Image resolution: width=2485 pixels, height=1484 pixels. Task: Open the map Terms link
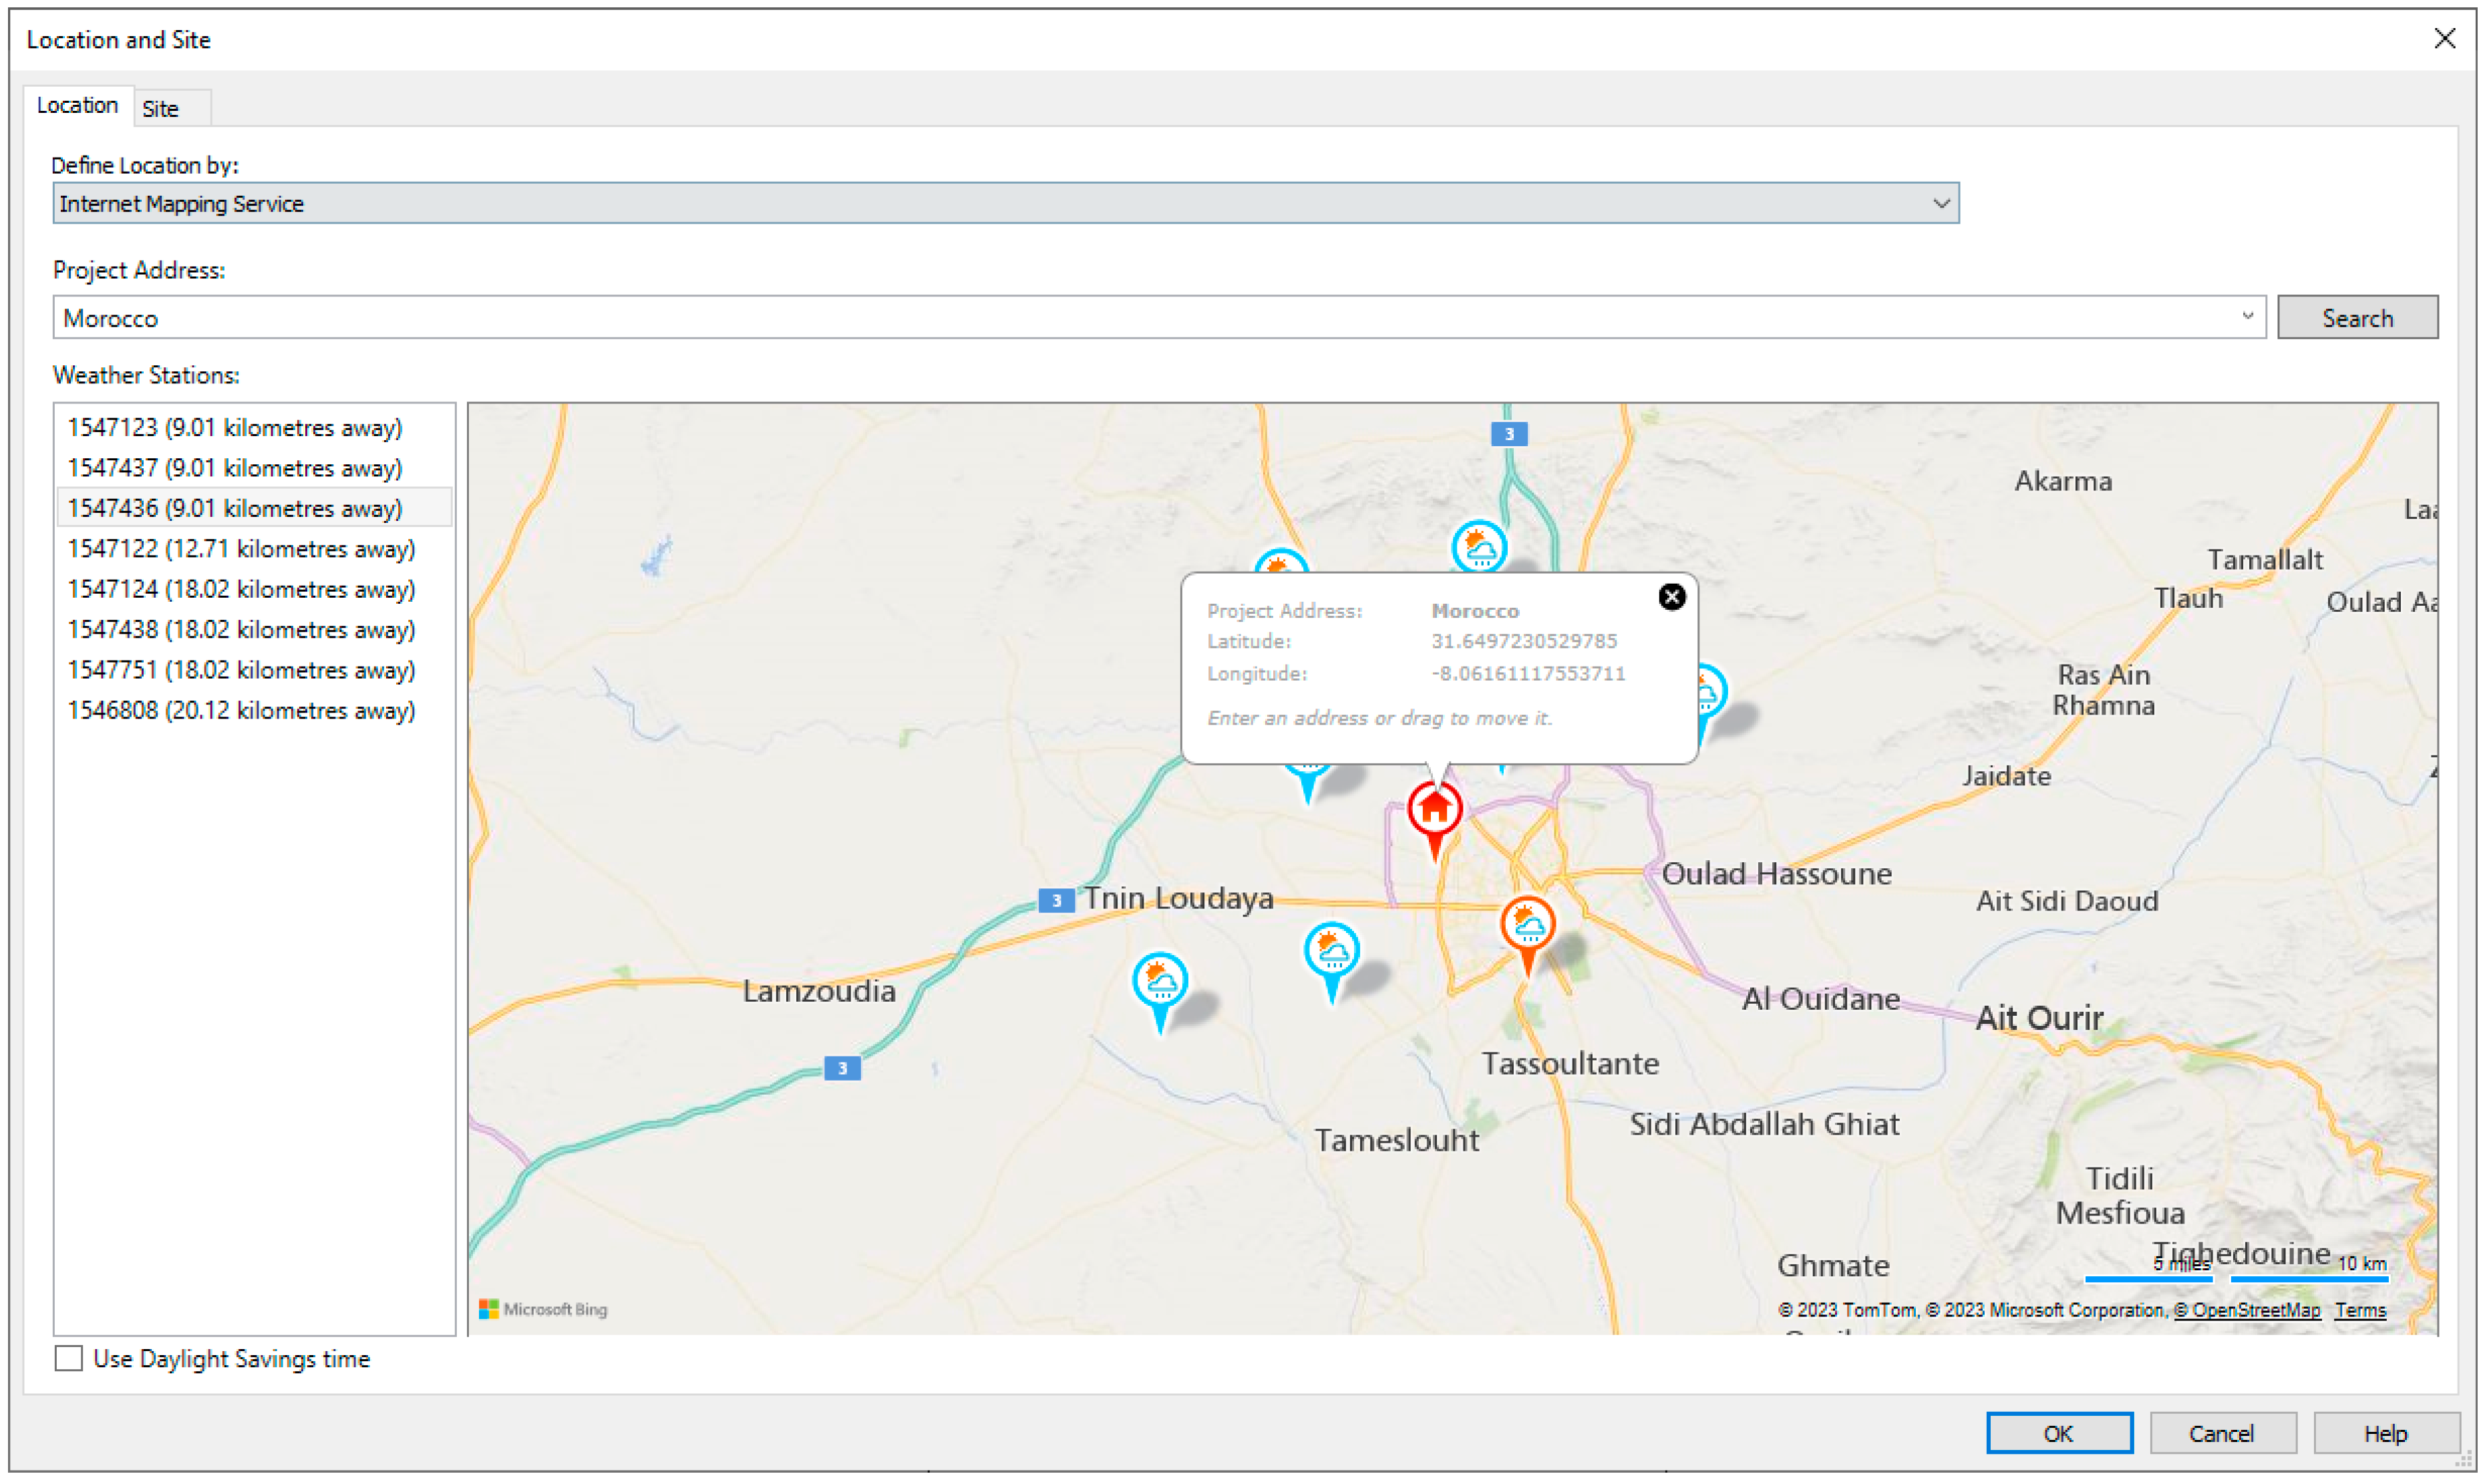tap(2360, 1311)
